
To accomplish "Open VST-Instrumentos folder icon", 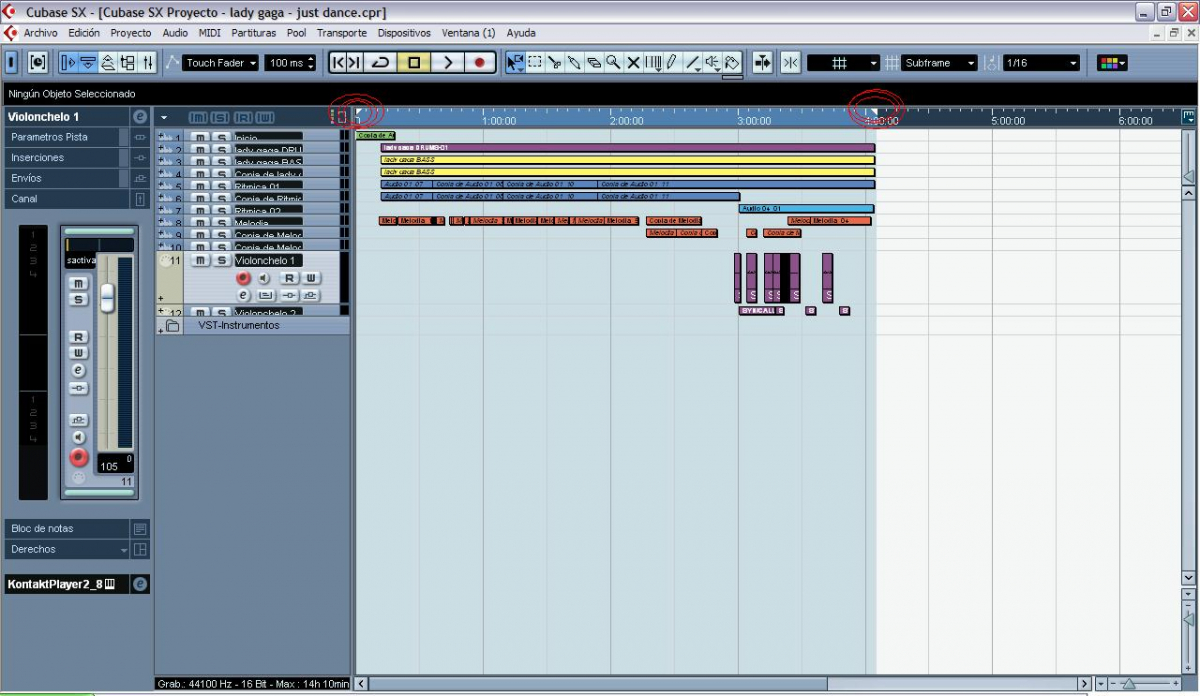I will pos(172,326).
